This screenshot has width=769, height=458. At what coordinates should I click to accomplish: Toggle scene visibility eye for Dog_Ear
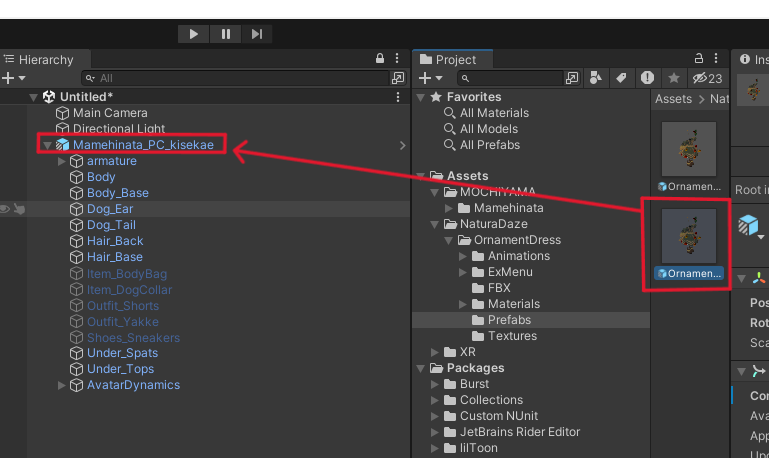click(x=5, y=209)
